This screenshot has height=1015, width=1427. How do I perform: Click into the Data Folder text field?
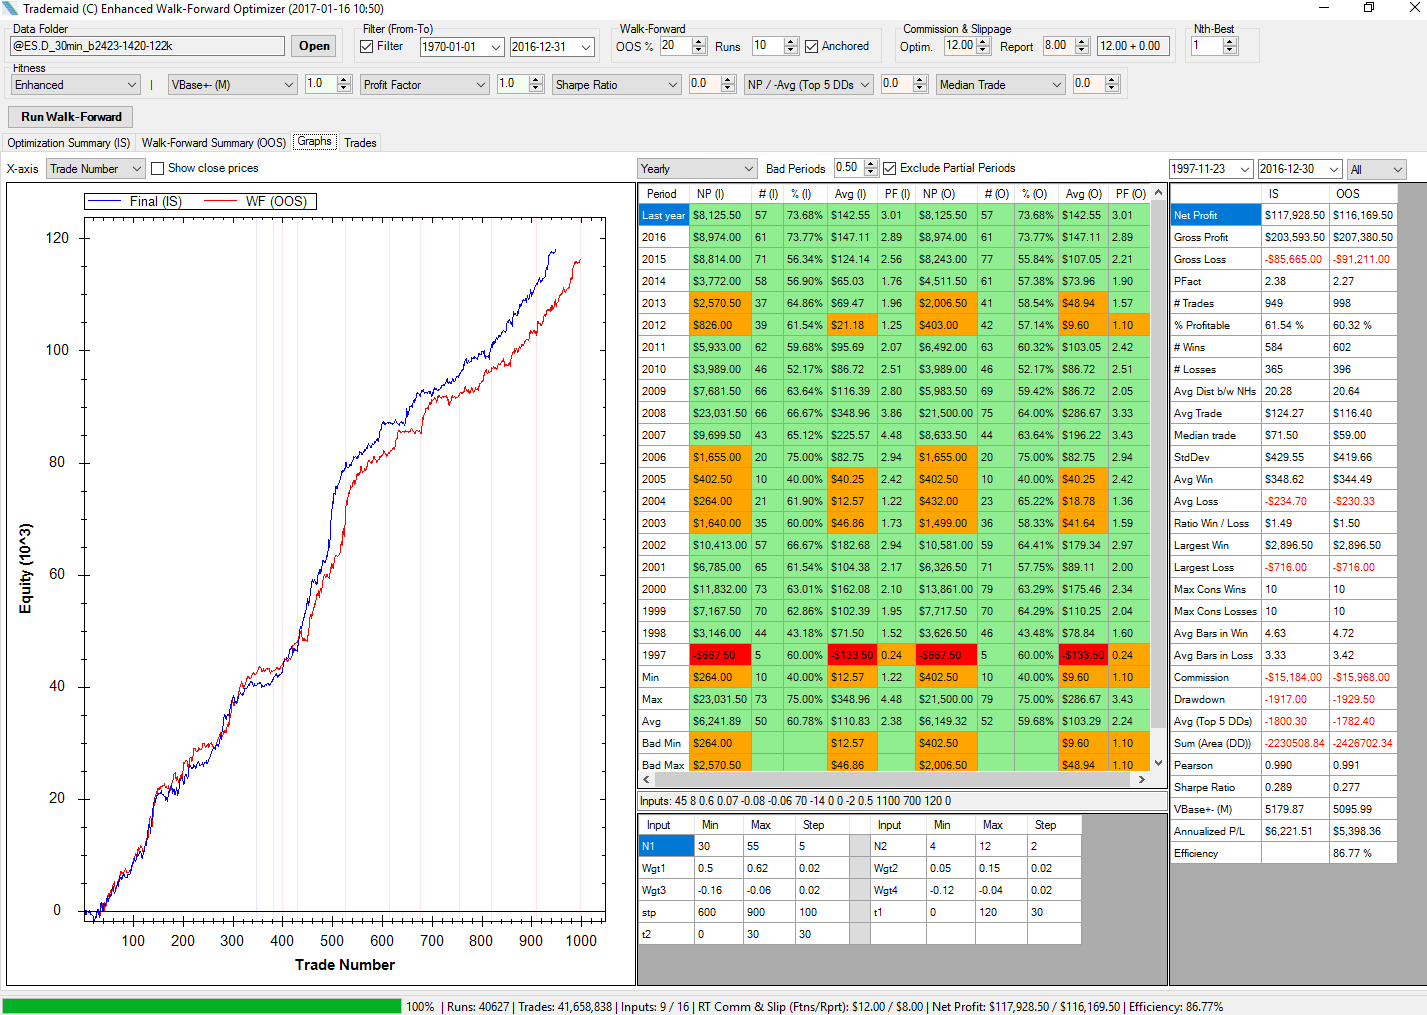(x=147, y=46)
